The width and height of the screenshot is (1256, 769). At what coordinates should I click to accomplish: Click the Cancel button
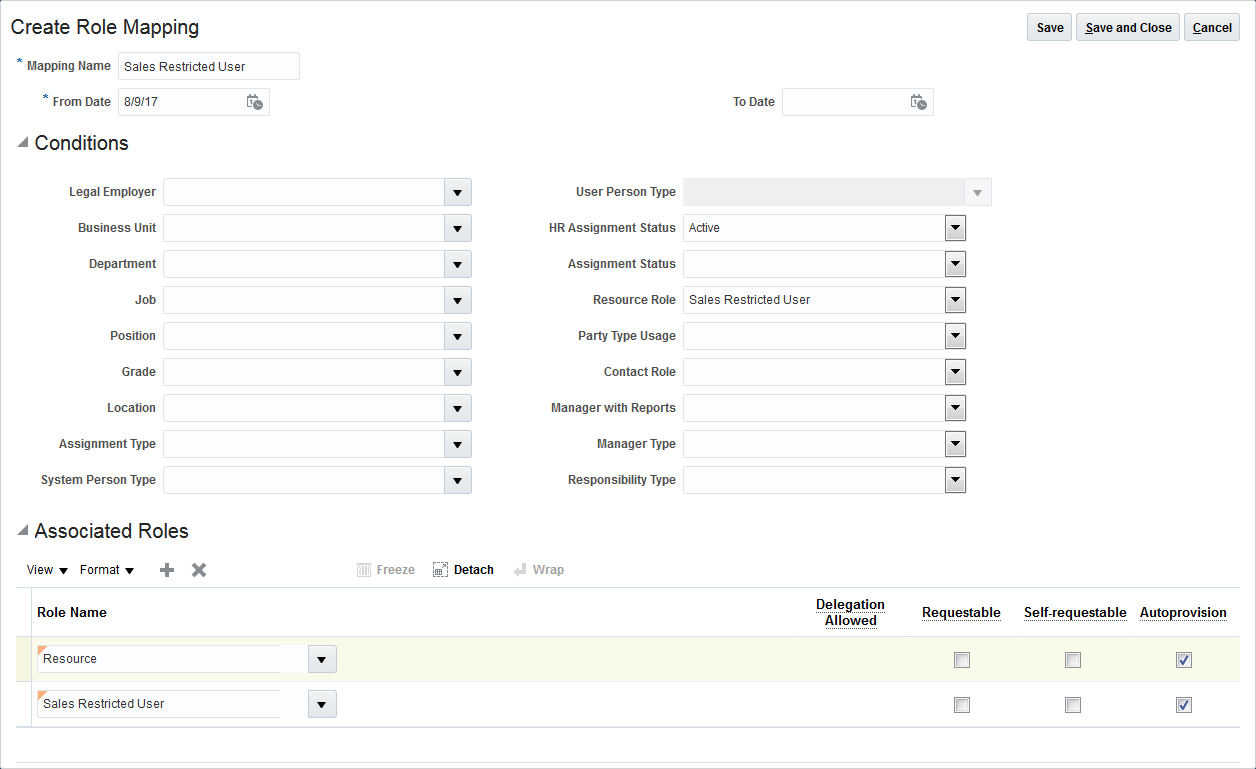click(1212, 28)
